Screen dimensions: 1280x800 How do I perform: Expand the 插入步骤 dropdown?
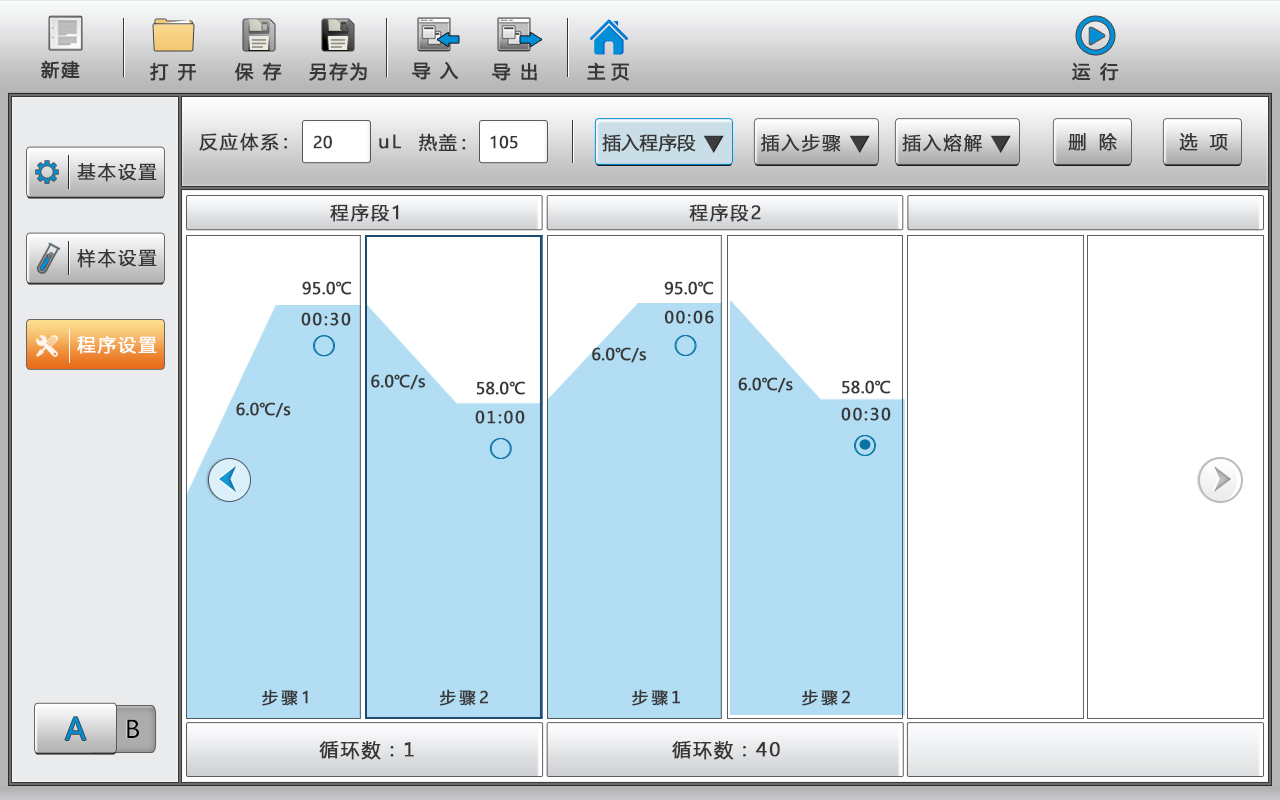pos(816,142)
